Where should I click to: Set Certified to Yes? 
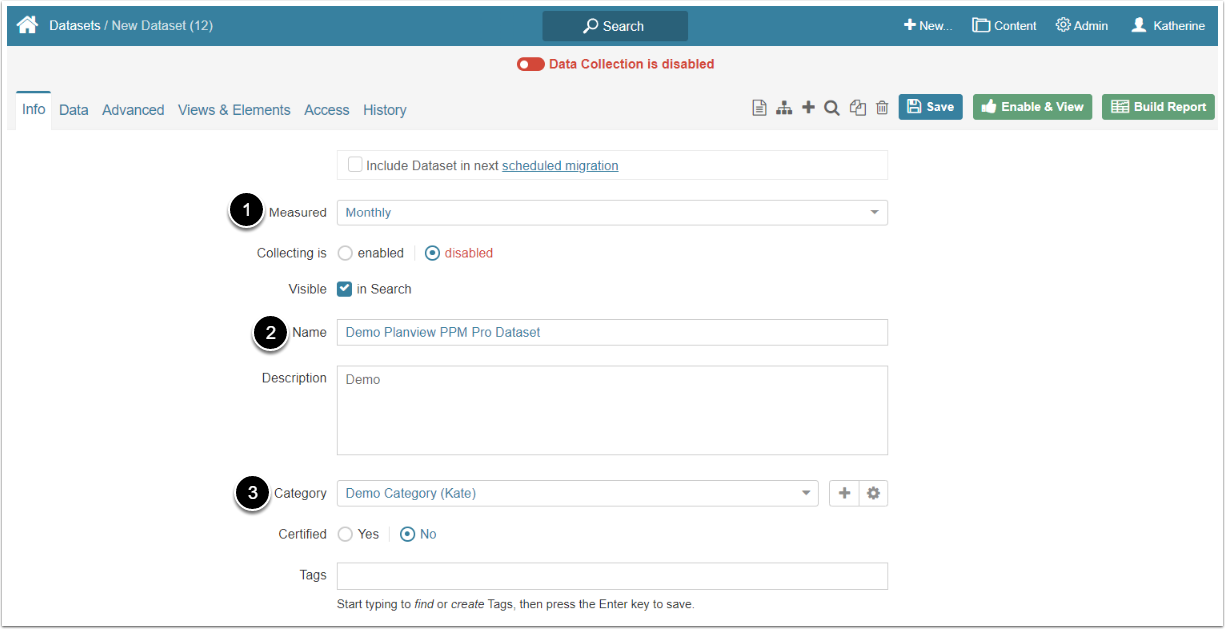click(345, 534)
